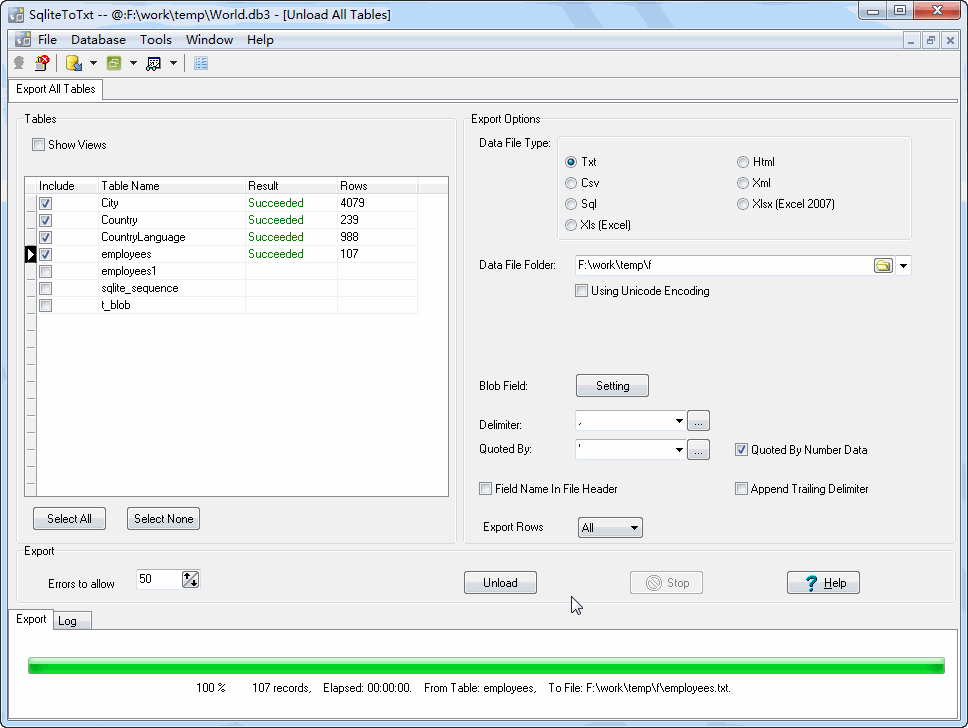Enable Field Name In File Header
The width and height of the screenshot is (968, 728).
(486, 489)
